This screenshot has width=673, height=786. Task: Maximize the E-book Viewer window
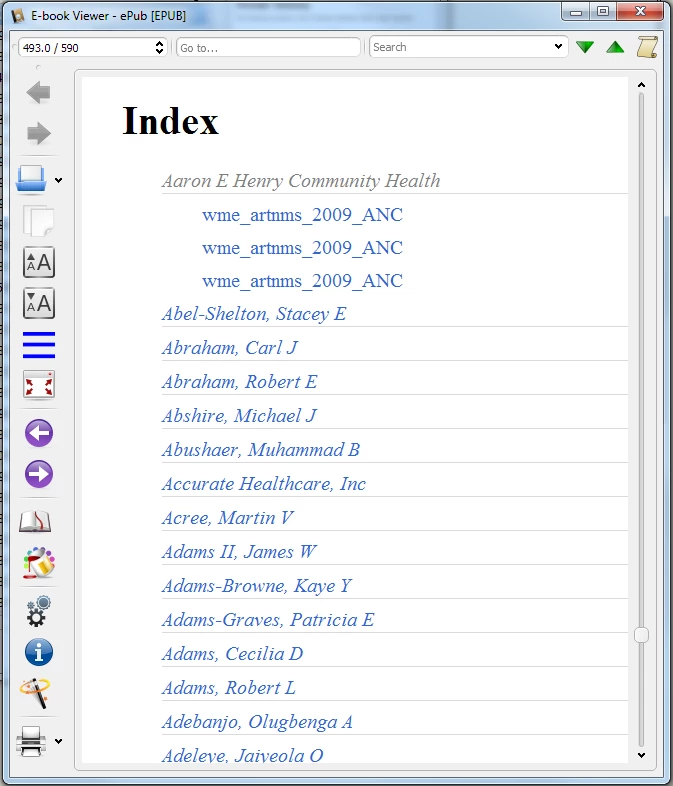coord(603,12)
